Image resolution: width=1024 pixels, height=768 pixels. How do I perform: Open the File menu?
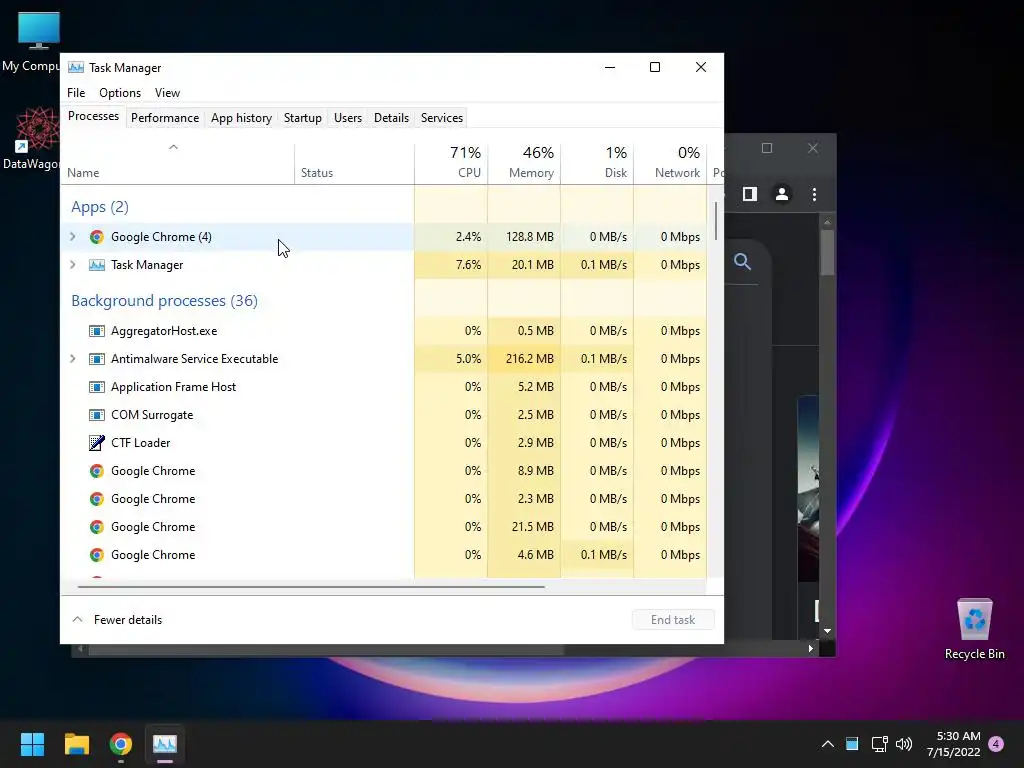tap(76, 93)
